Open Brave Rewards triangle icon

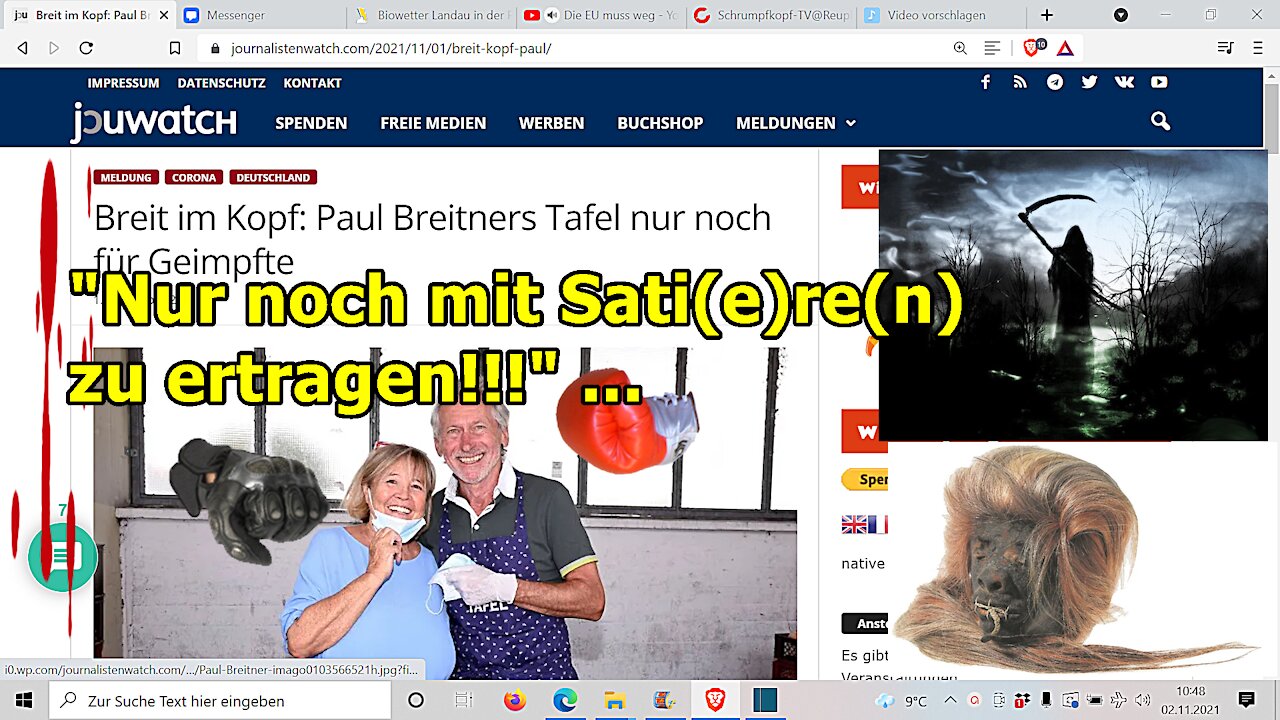(1066, 48)
